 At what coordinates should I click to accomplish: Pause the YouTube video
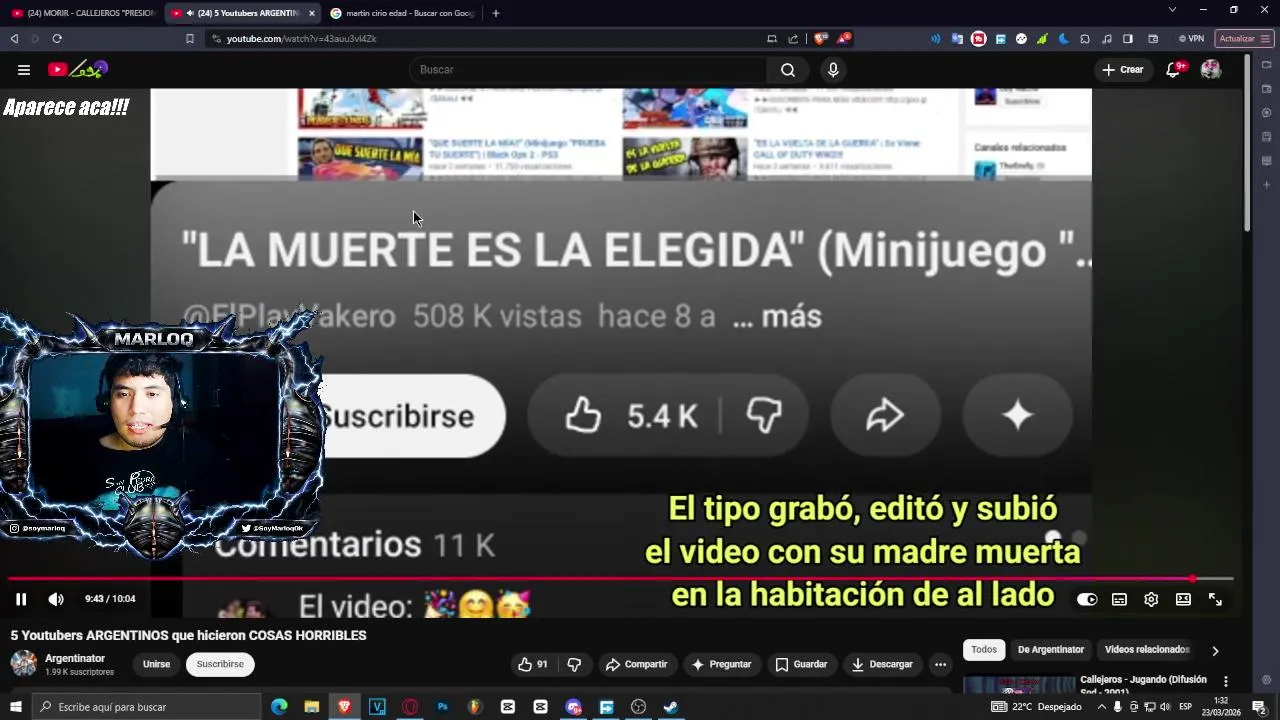click(21, 599)
